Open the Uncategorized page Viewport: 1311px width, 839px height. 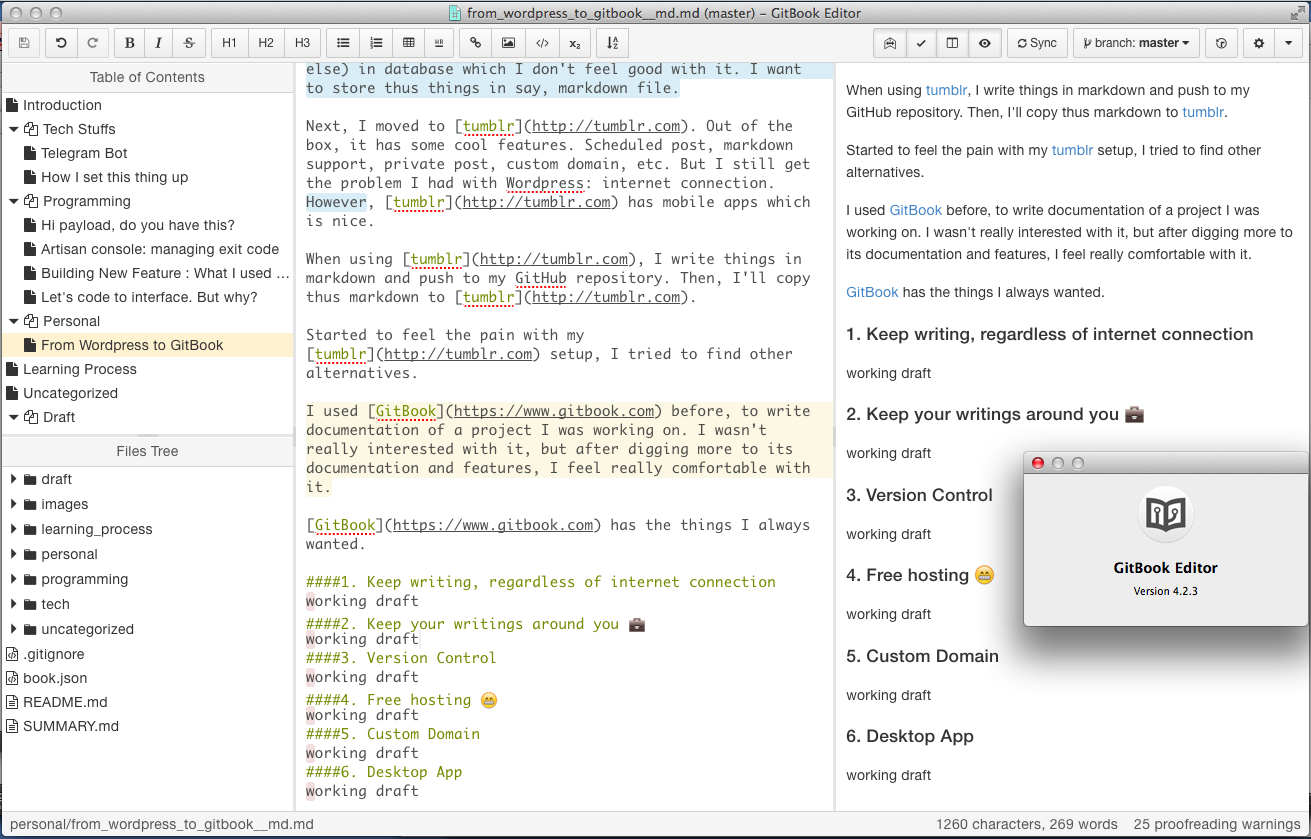(70, 393)
